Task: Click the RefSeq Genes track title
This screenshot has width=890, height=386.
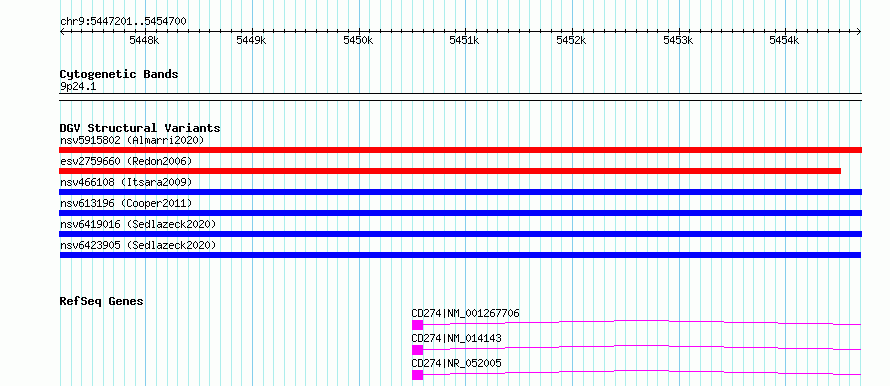Action: [x=101, y=301]
